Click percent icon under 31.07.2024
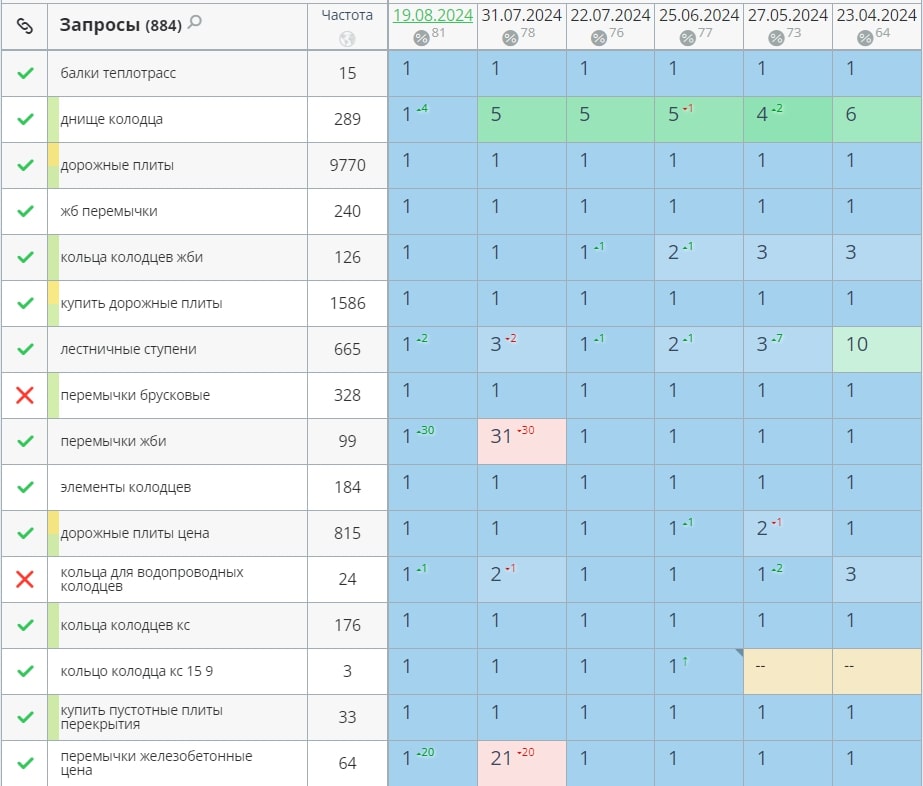 [x=510, y=38]
